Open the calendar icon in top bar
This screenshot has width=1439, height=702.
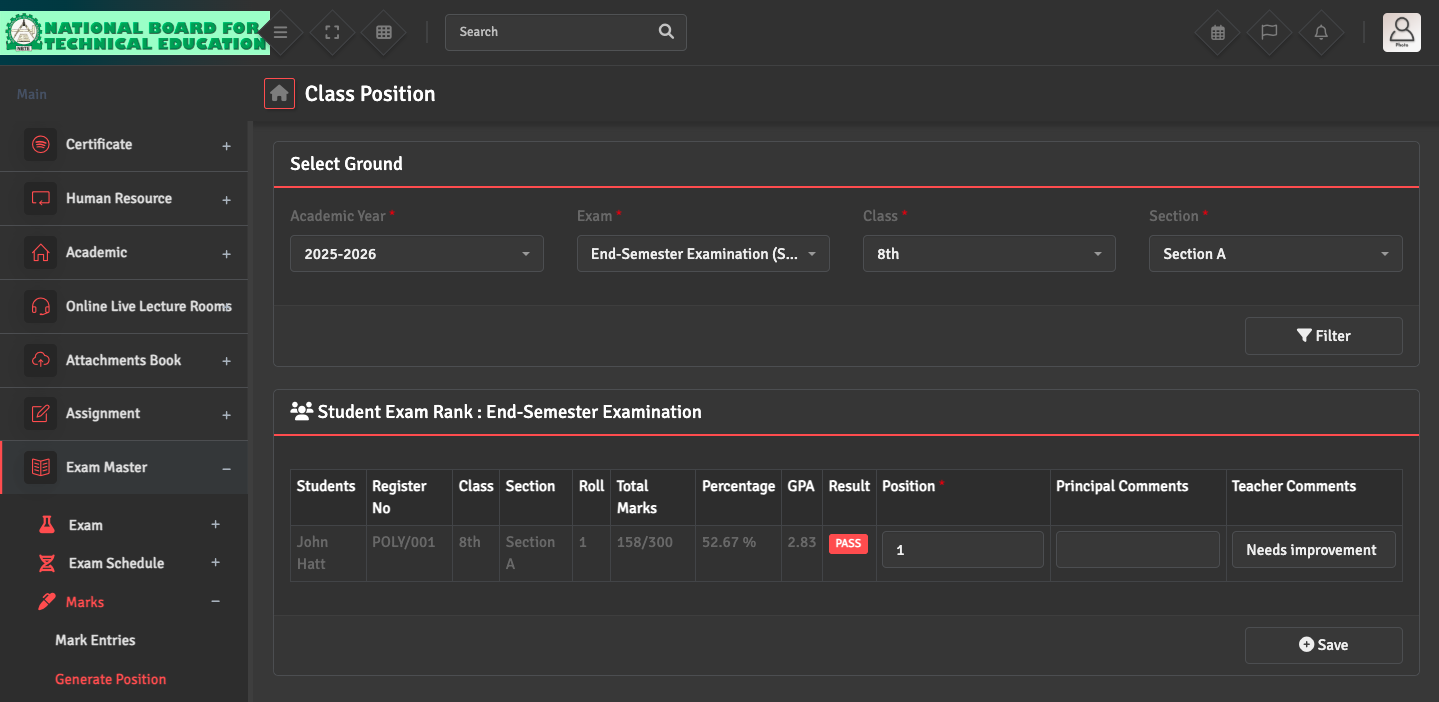(1217, 32)
